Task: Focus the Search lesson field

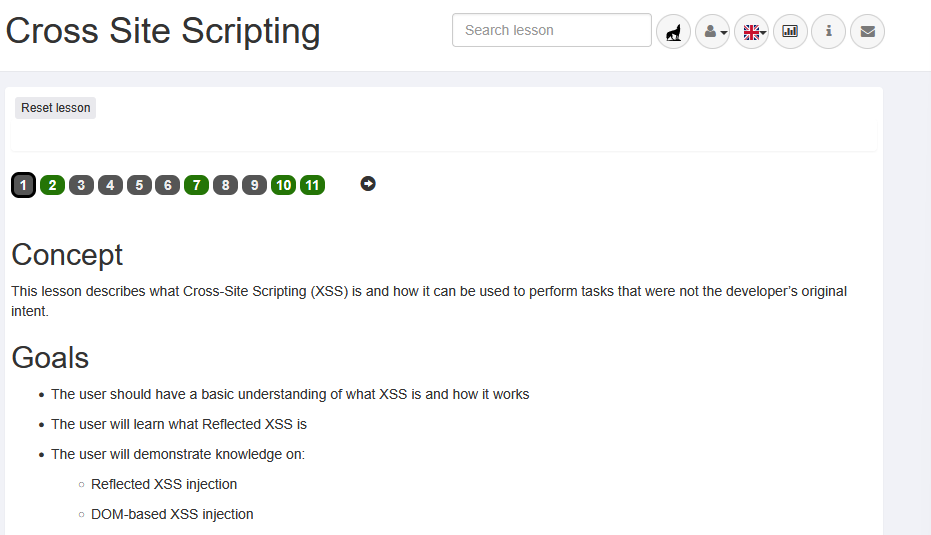Action: [551, 30]
